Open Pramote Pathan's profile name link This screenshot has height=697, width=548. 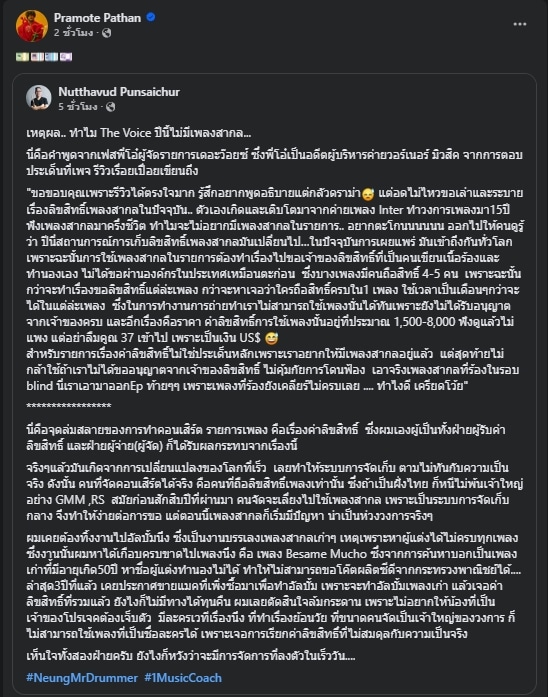[x=97, y=18]
